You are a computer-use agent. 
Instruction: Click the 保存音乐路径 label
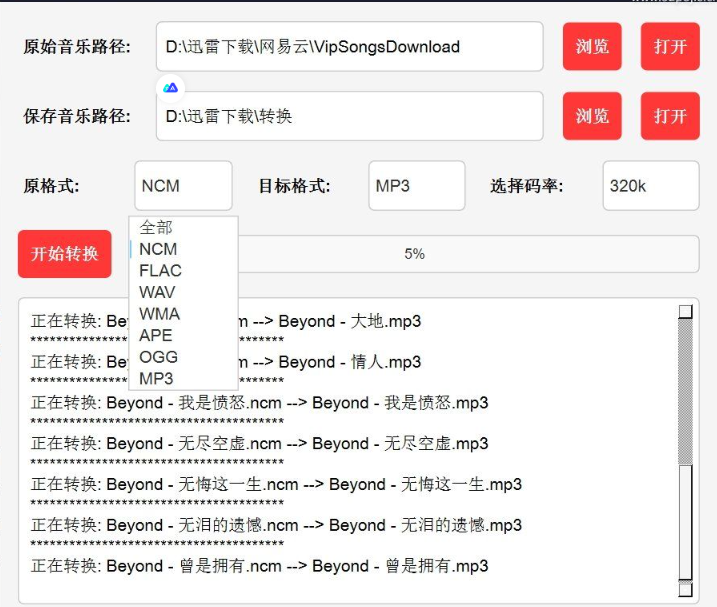[x=77, y=116]
